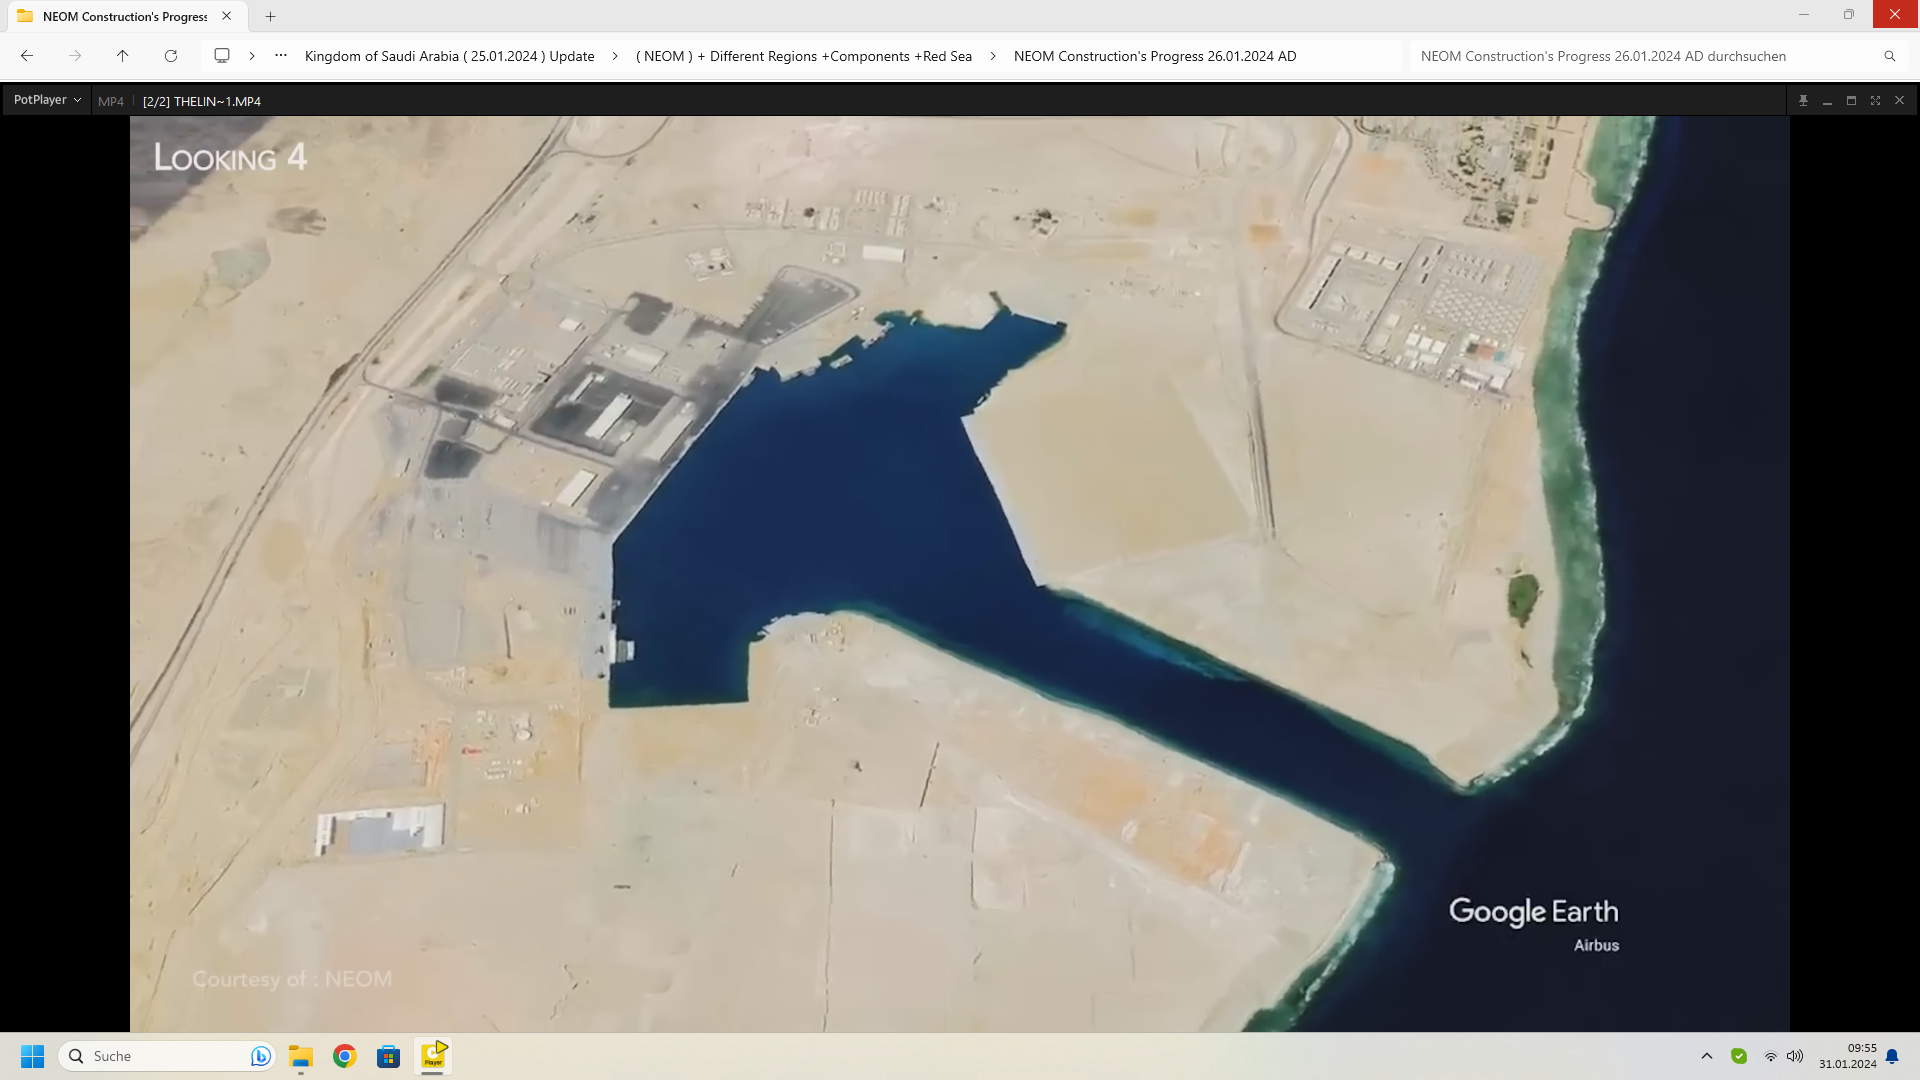Screen dimensions: 1920x1080
Task: Pin PotPlayer window on top
Action: tap(1803, 101)
